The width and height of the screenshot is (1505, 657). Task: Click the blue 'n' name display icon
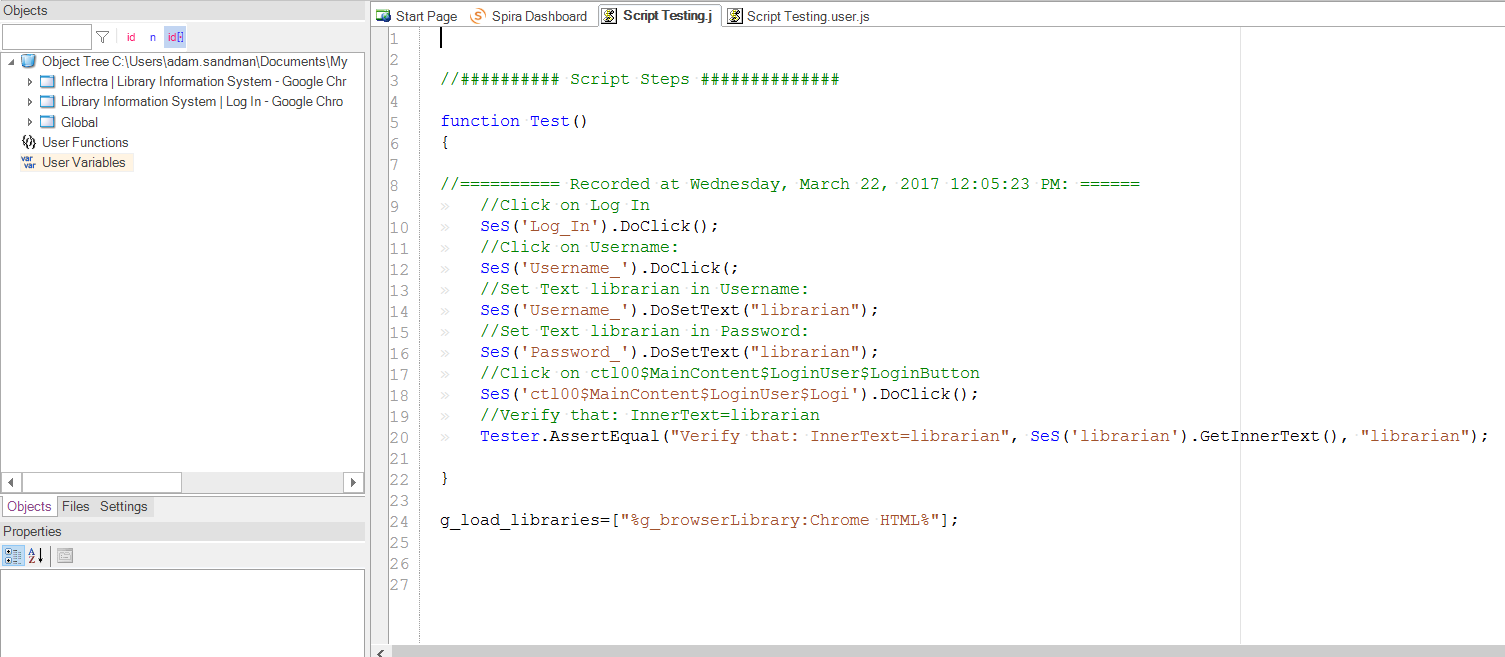(153, 37)
